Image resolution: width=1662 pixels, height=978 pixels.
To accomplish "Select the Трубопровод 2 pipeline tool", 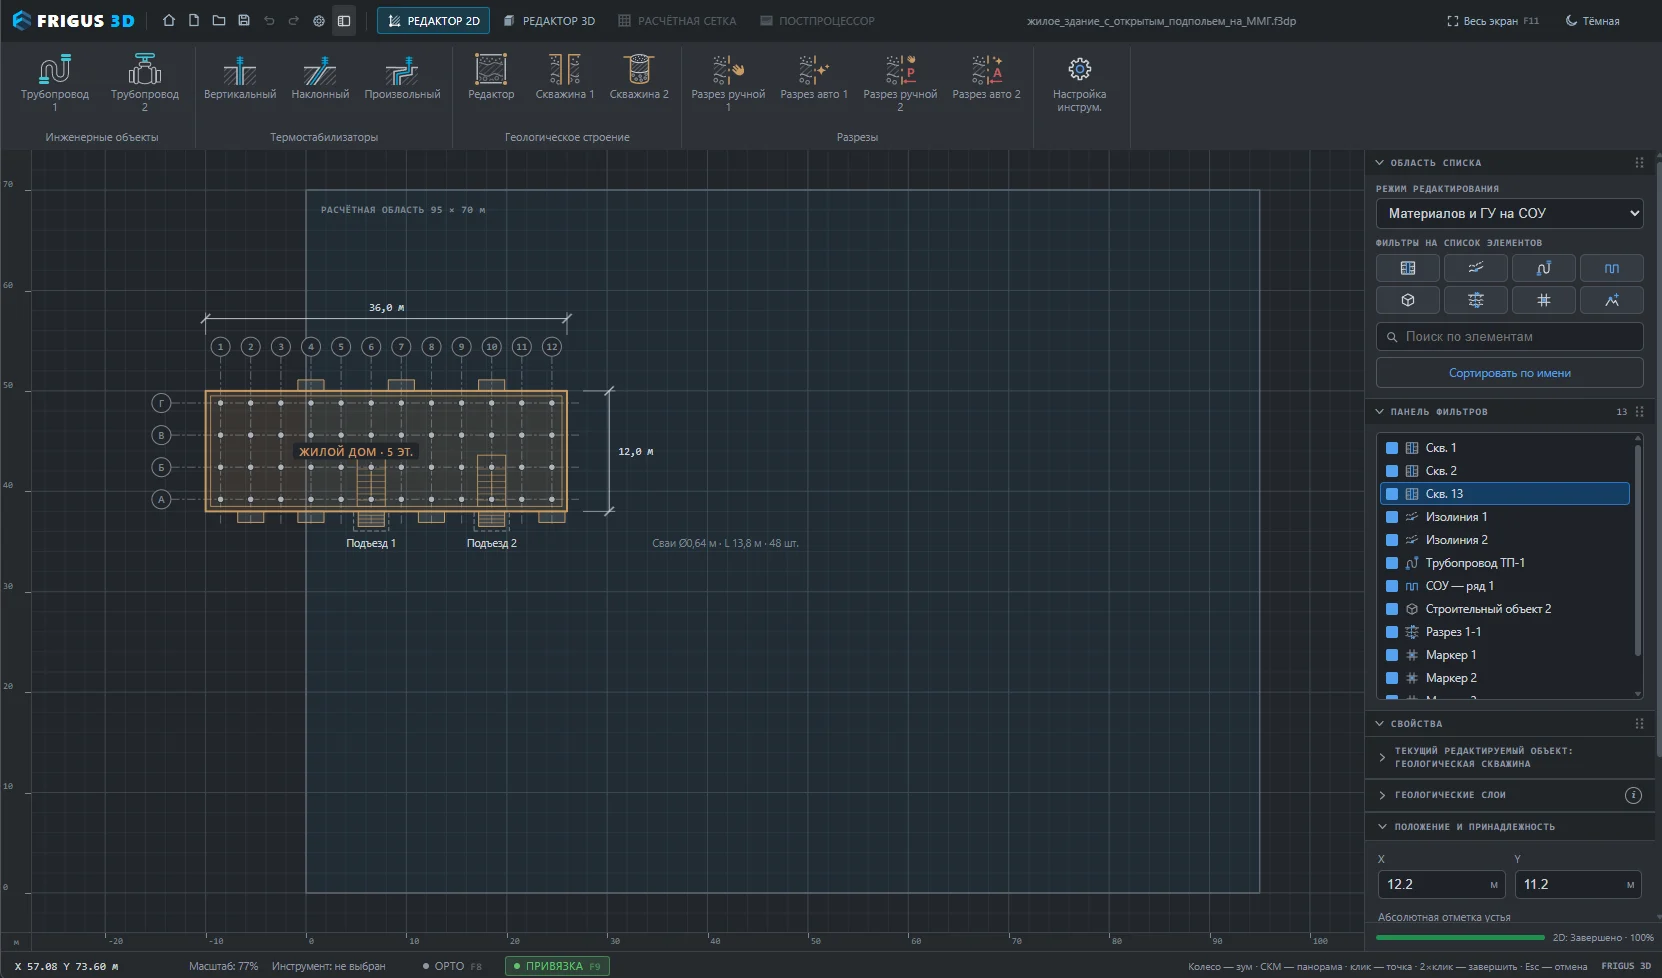I will (x=145, y=83).
